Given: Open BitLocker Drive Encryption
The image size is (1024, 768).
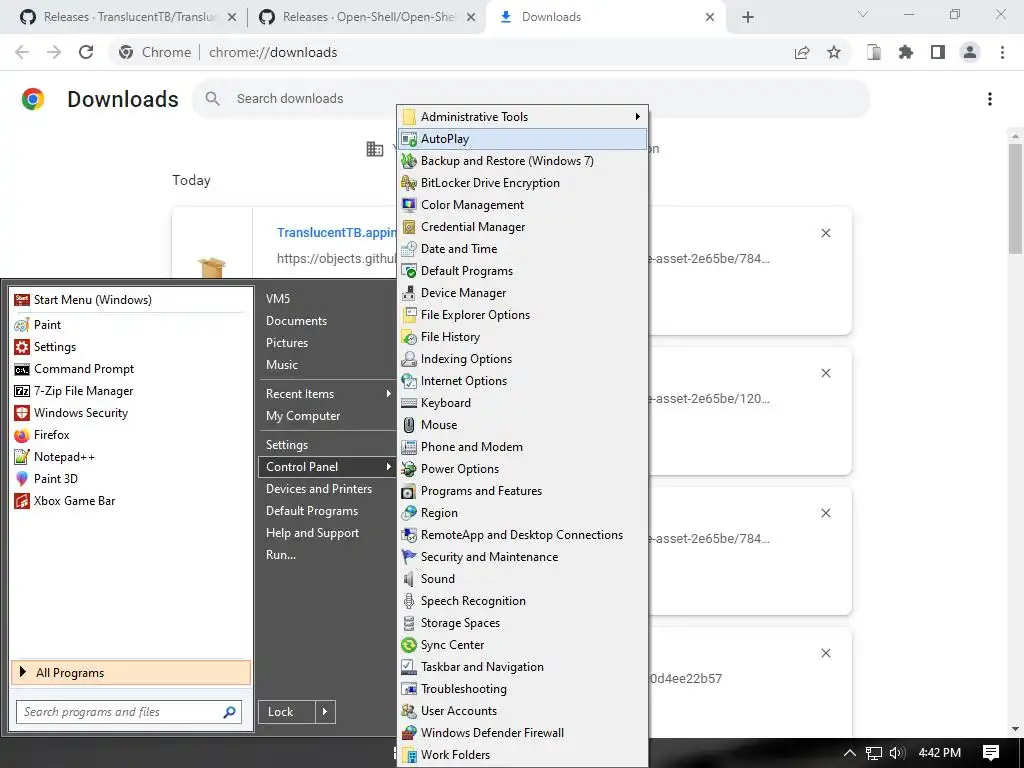Looking at the screenshot, I should coord(522,183).
